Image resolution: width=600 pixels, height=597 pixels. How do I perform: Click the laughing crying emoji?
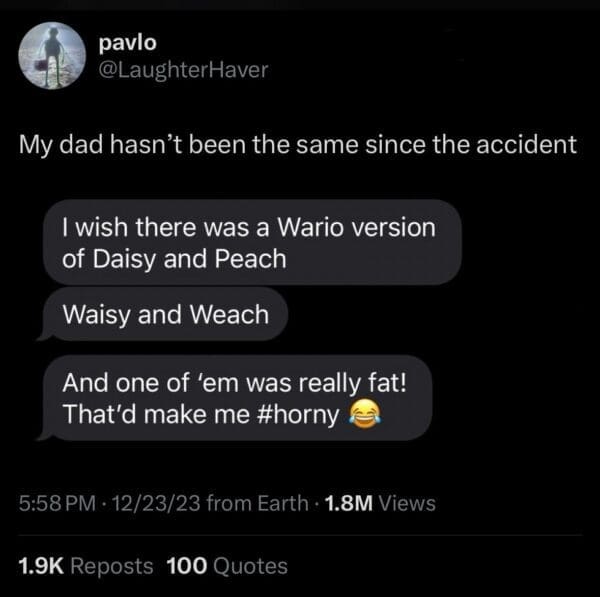pos(365,414)
